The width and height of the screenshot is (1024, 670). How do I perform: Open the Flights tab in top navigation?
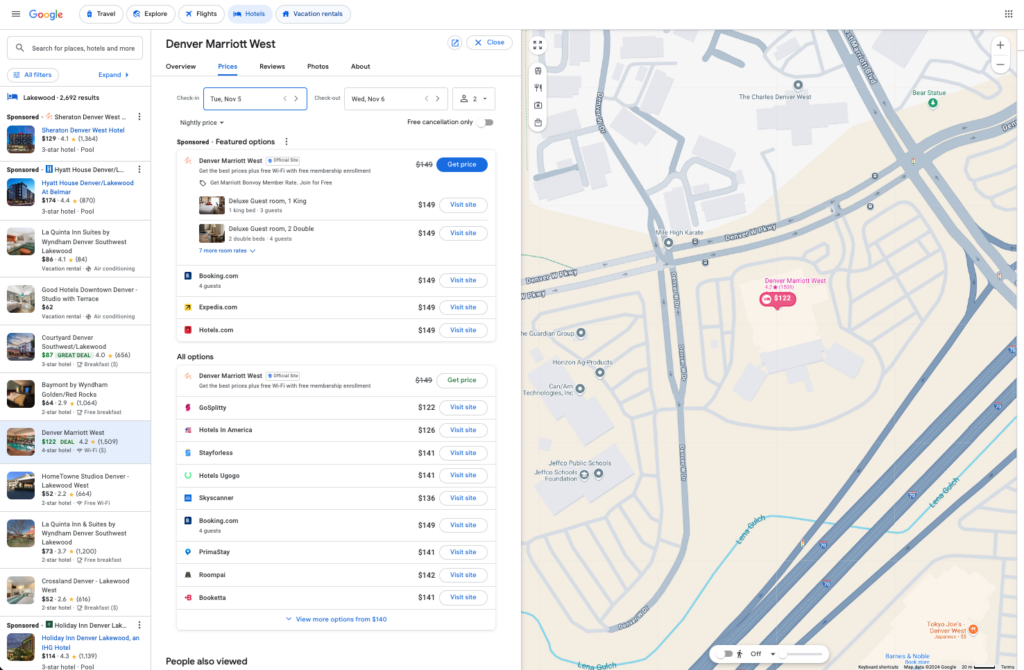click(201, 14)
